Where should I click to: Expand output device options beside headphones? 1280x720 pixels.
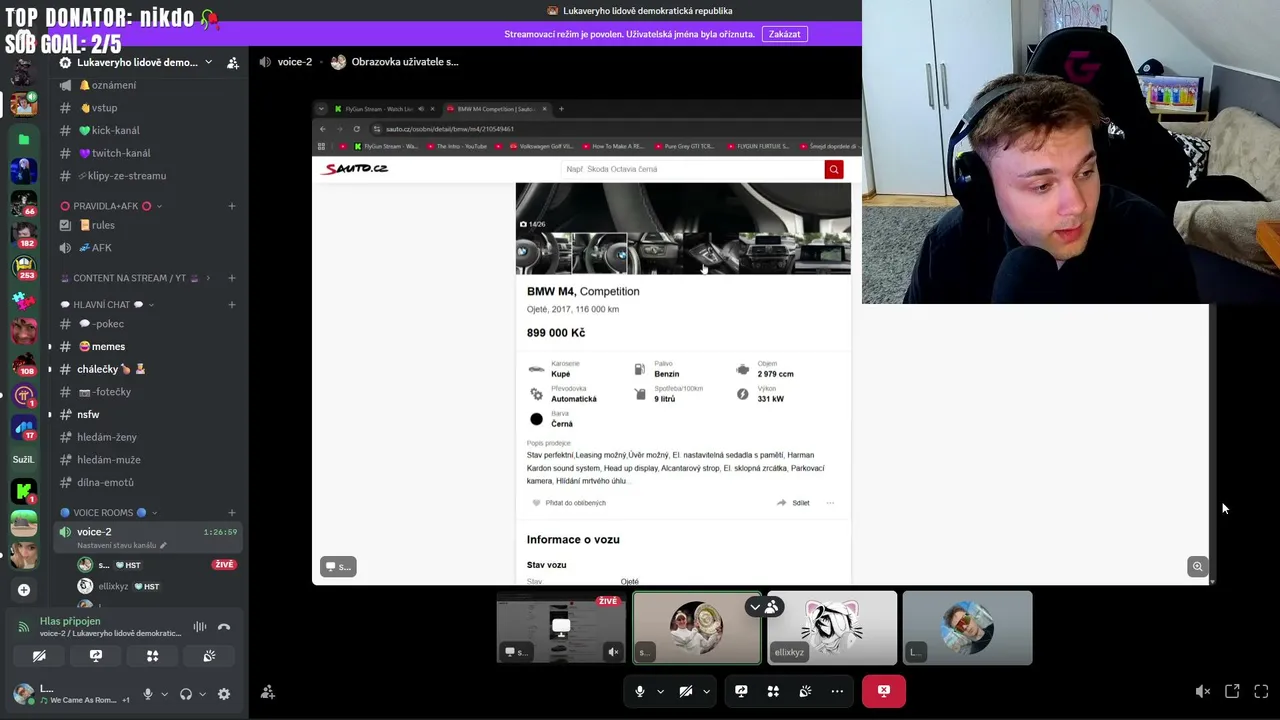pos(202,694)
